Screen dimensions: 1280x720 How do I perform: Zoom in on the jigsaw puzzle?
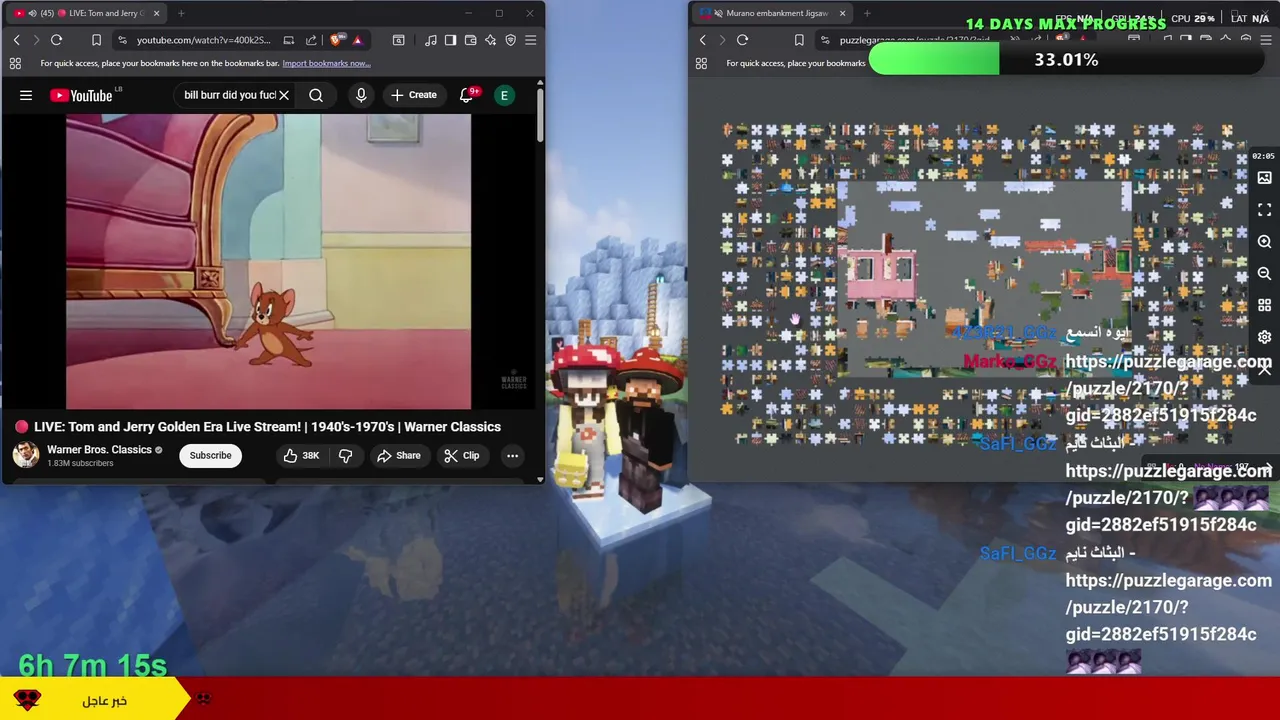tap(1264, 242)
